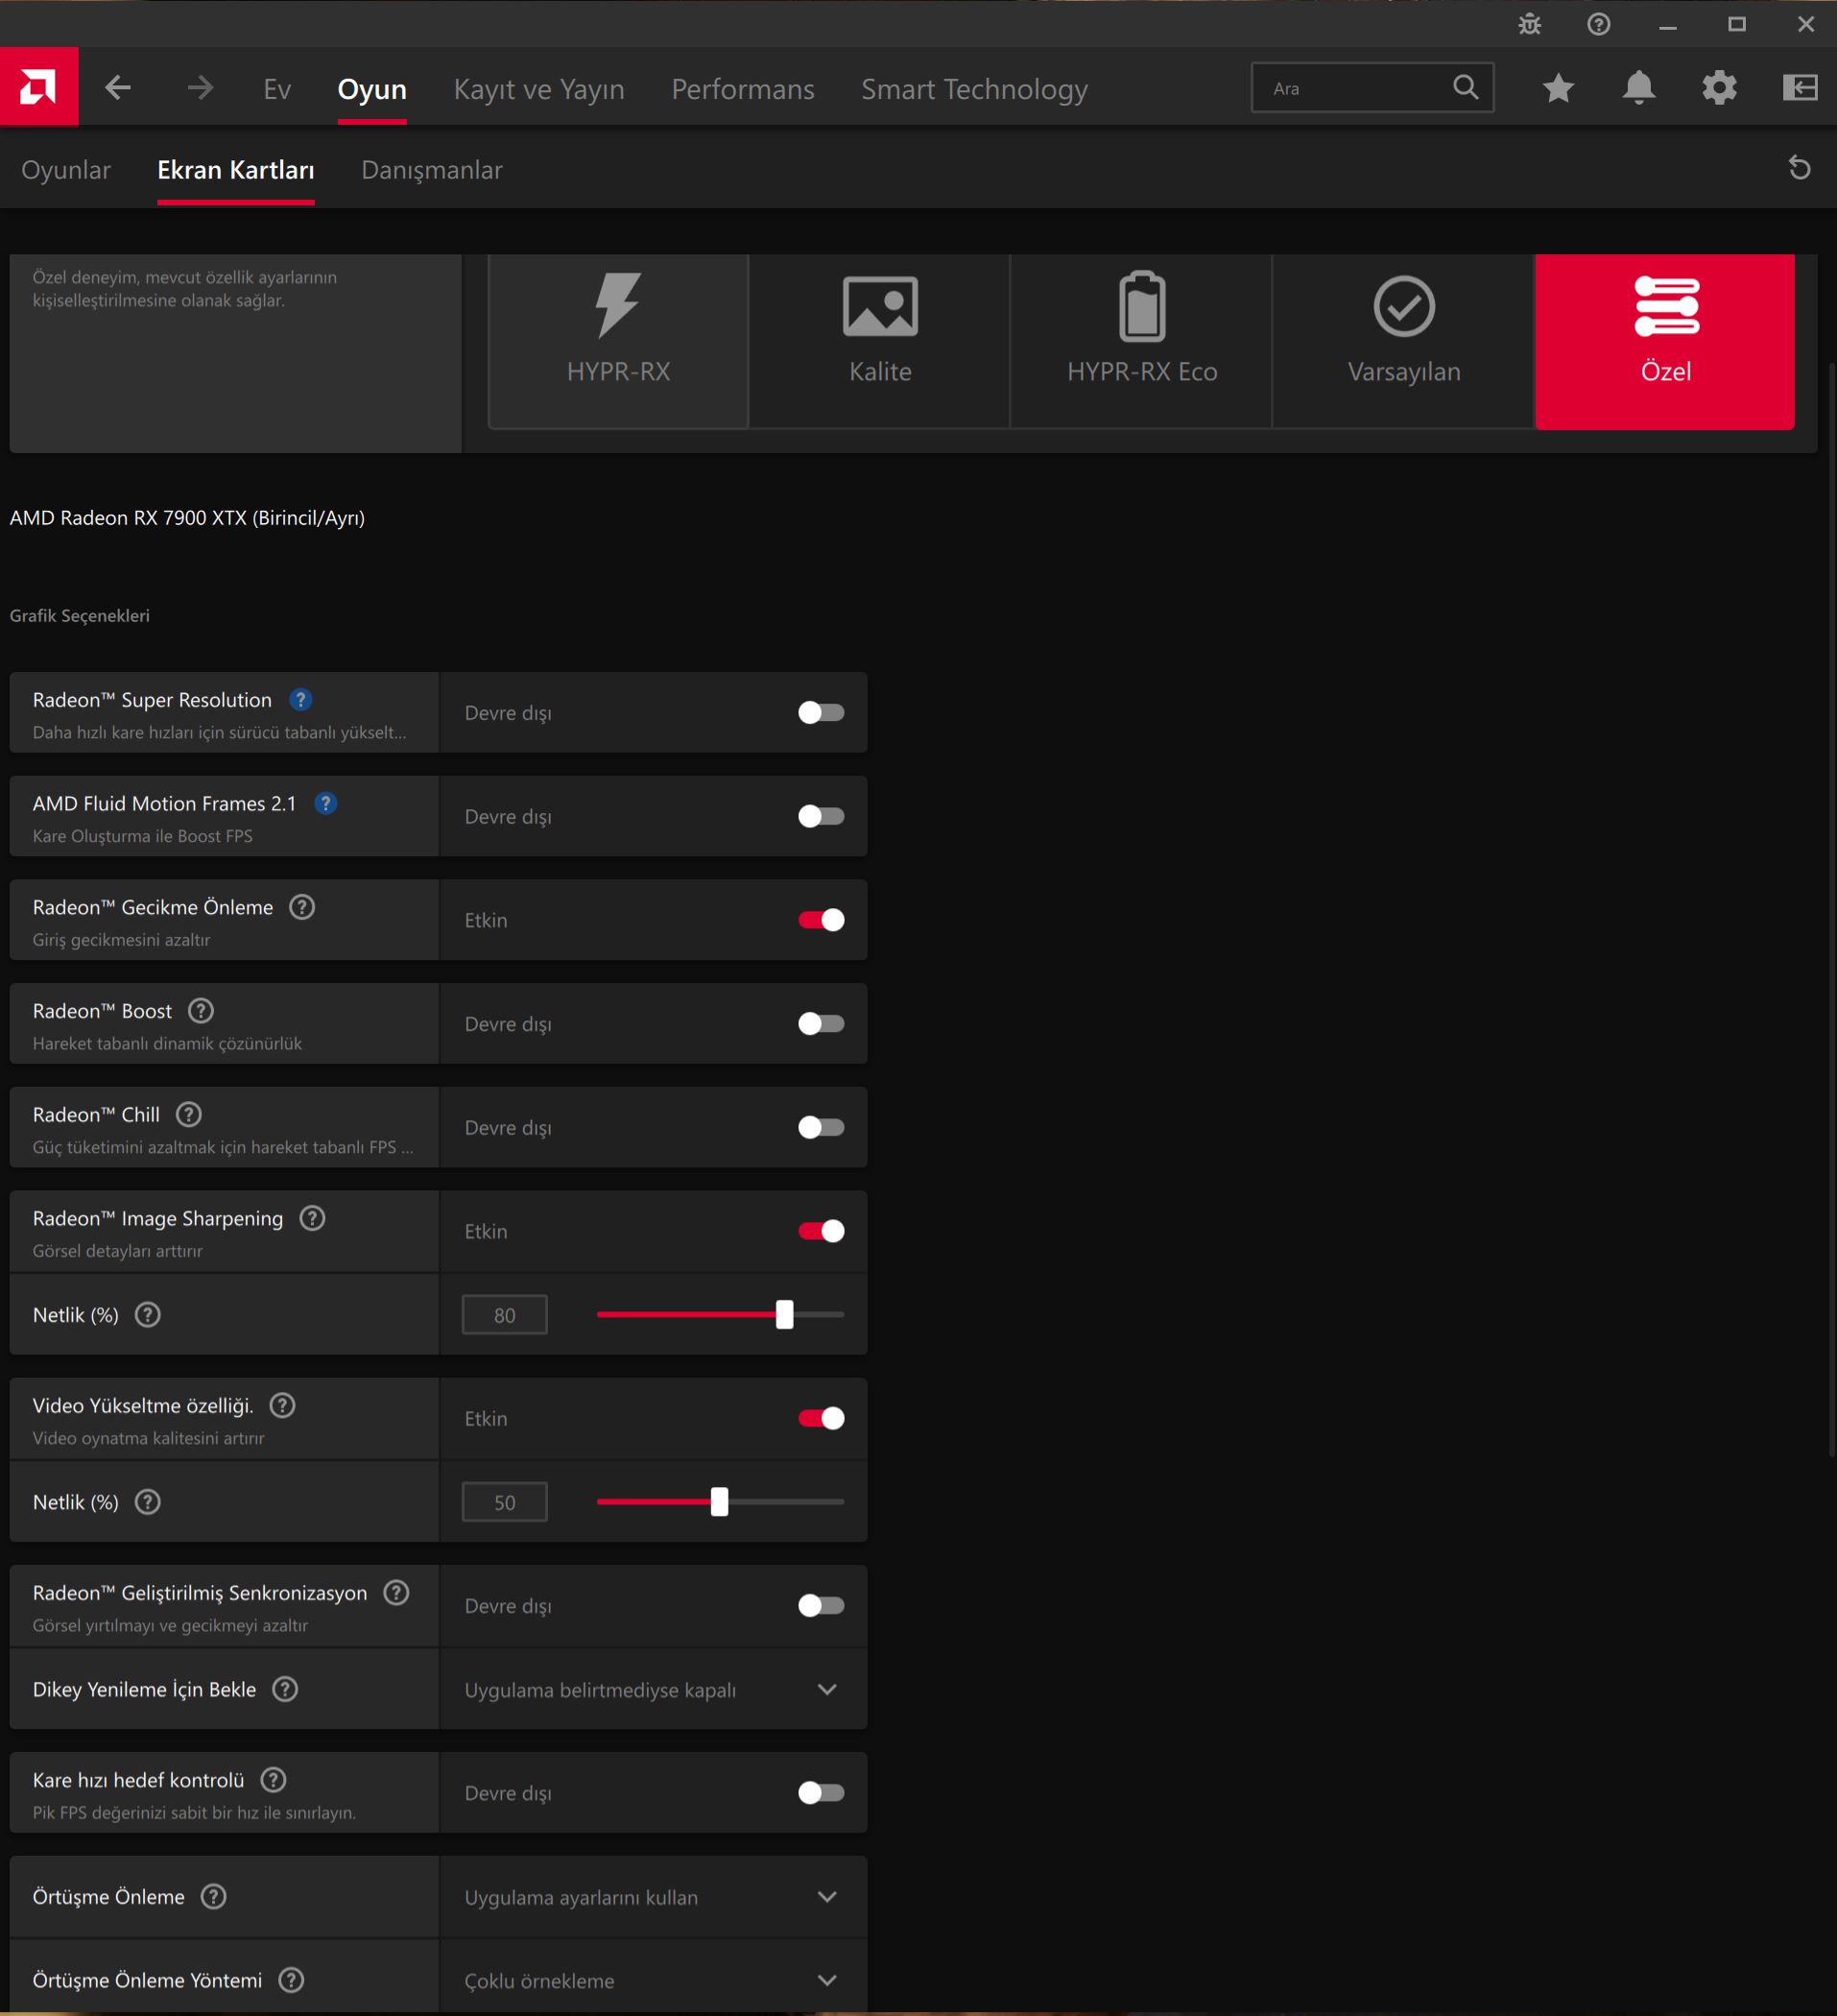Select the Özel profile
Viewport: 1837px width, 2016px height.
tap(1665, 341)
